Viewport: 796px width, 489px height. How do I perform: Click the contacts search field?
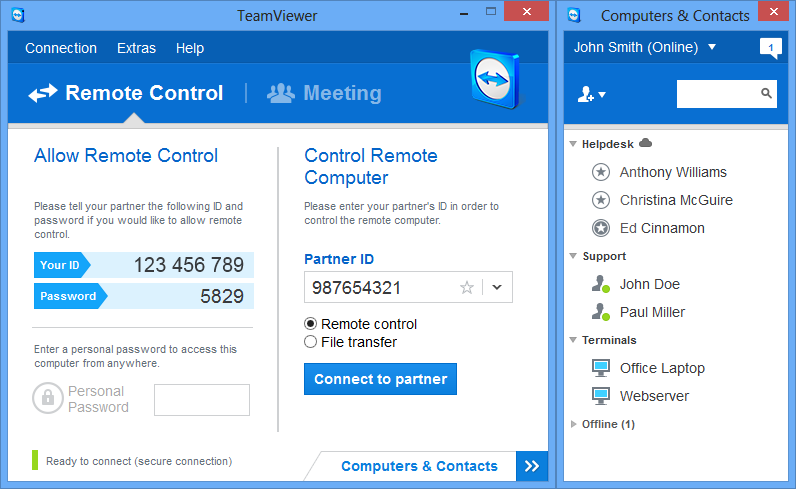(x=726, y=93)
